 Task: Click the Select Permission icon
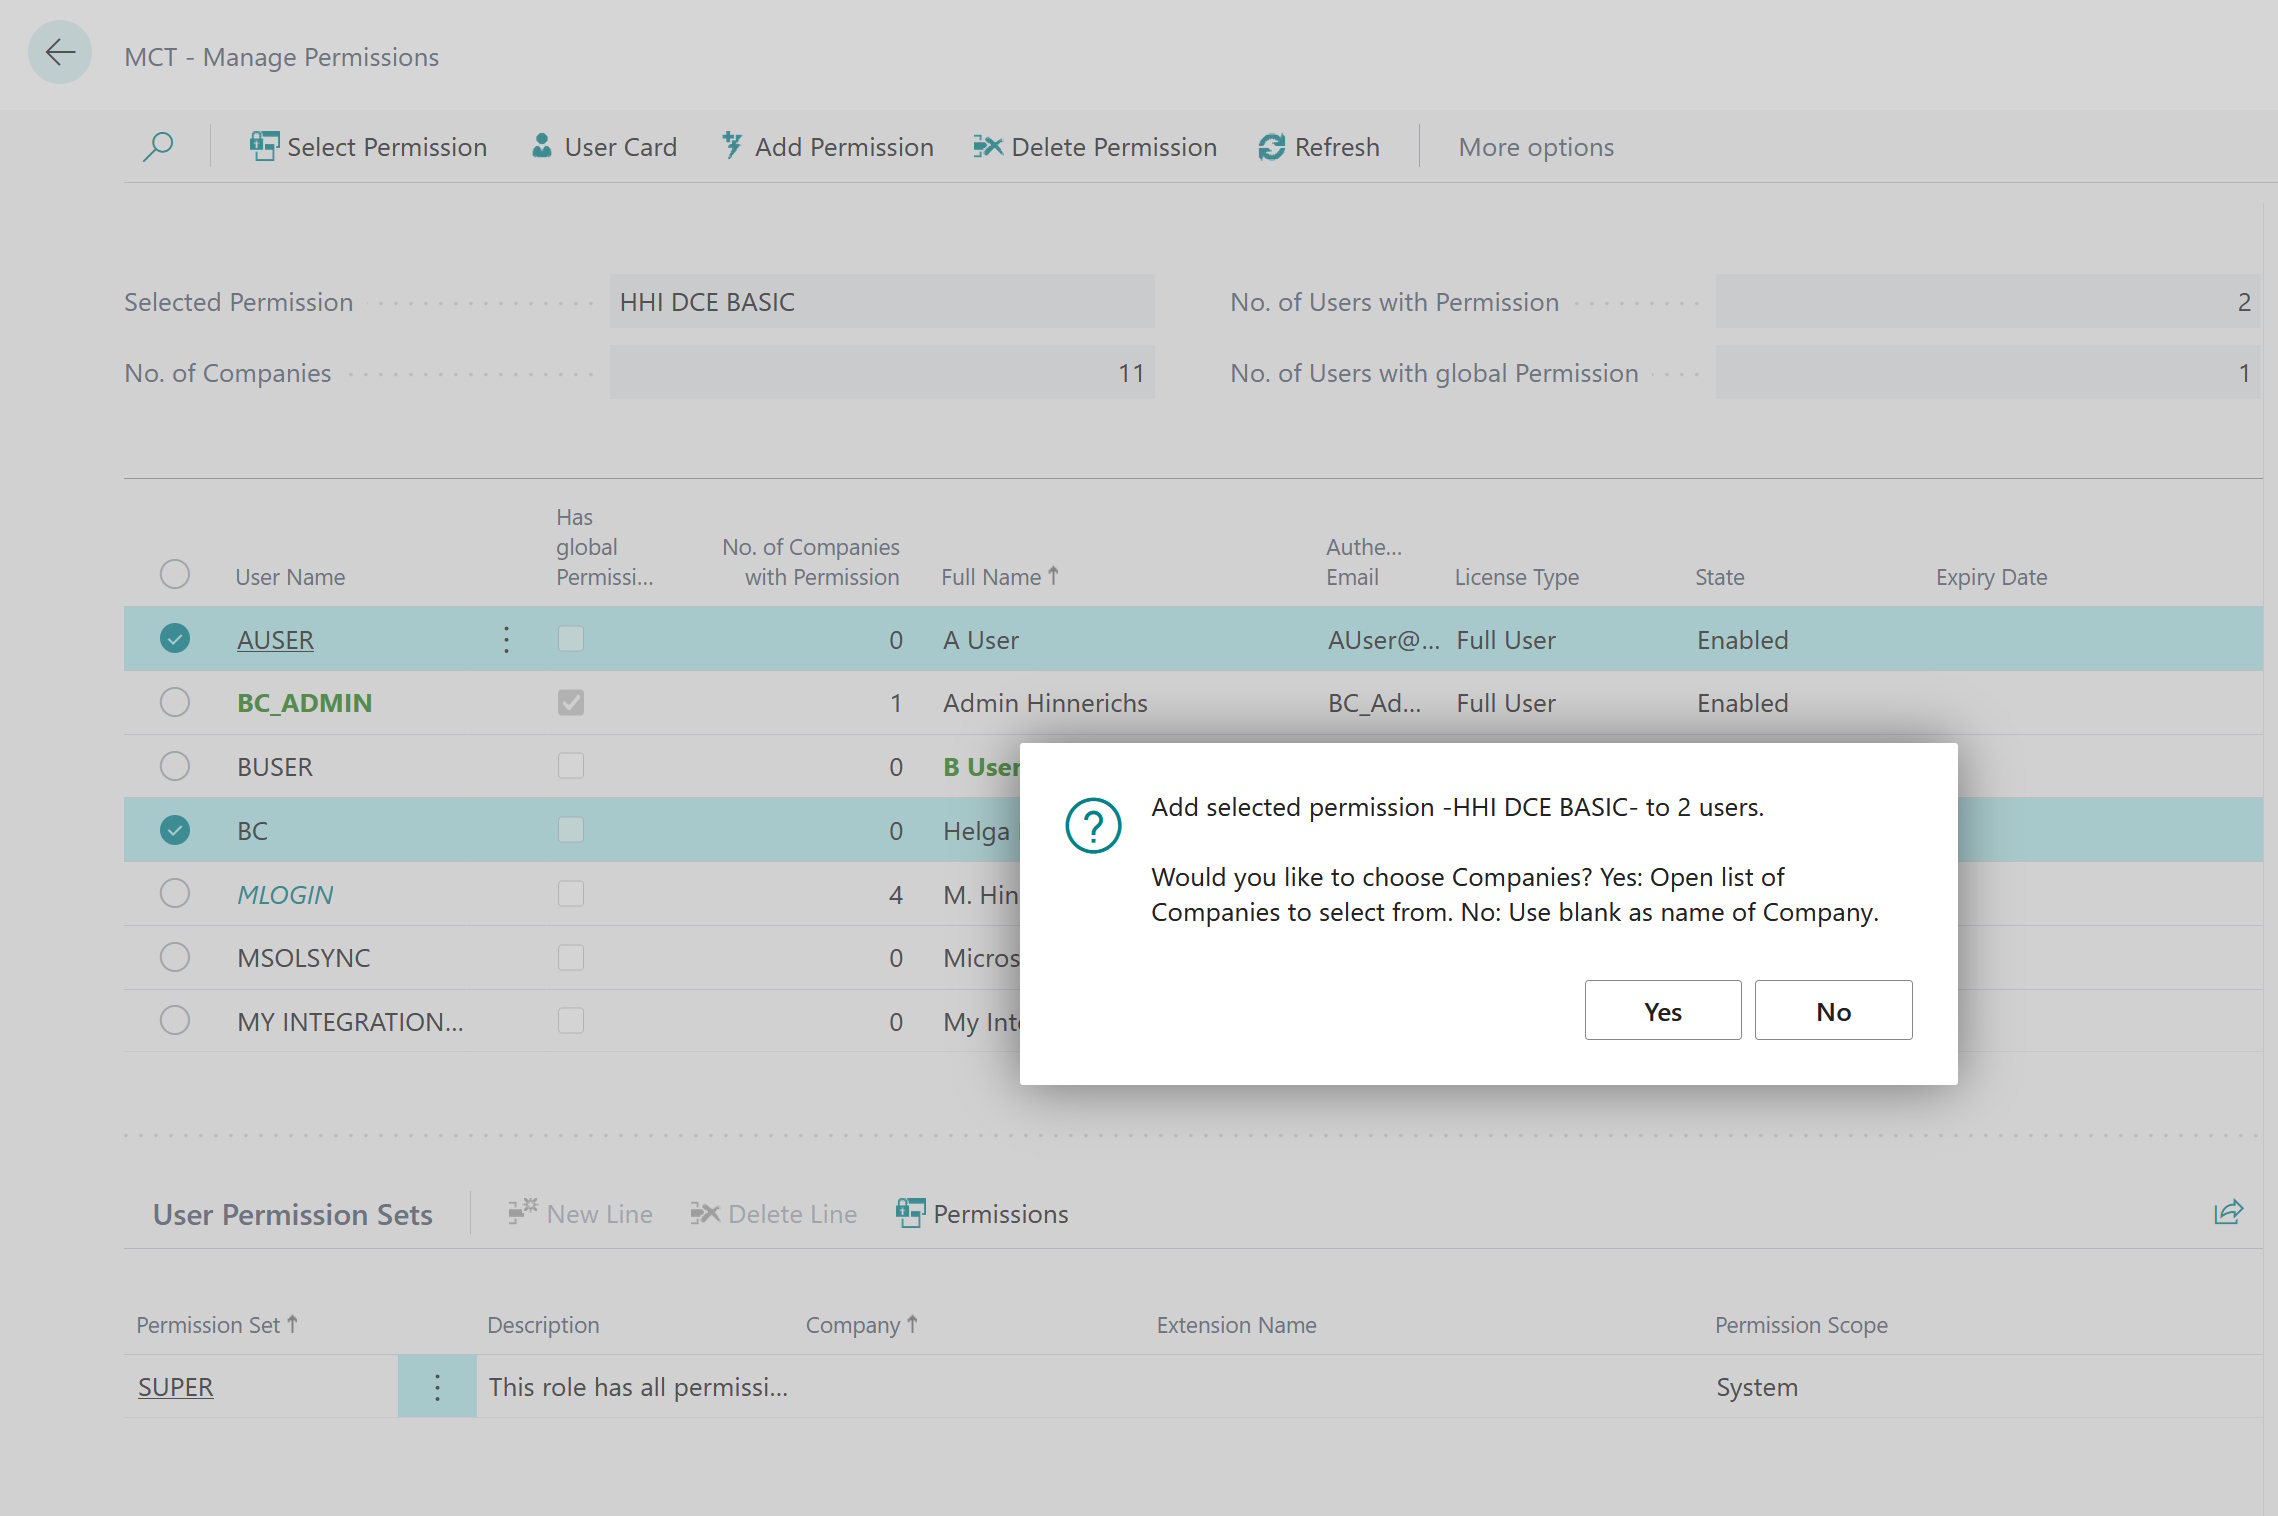tap(264, 146)
